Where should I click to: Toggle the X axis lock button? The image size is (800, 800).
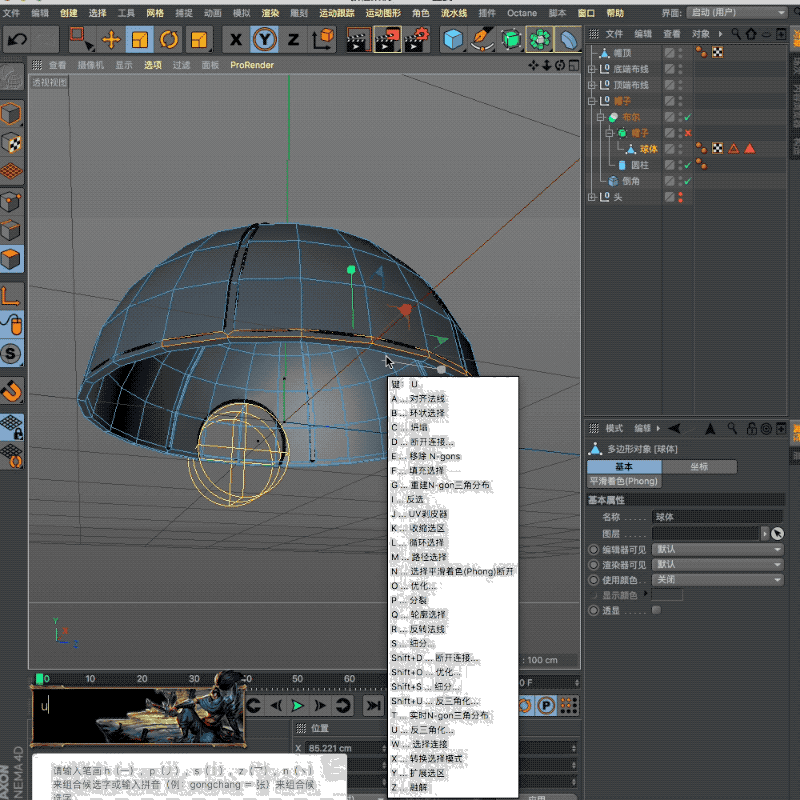pyautogui.click(x=236, y=40)
